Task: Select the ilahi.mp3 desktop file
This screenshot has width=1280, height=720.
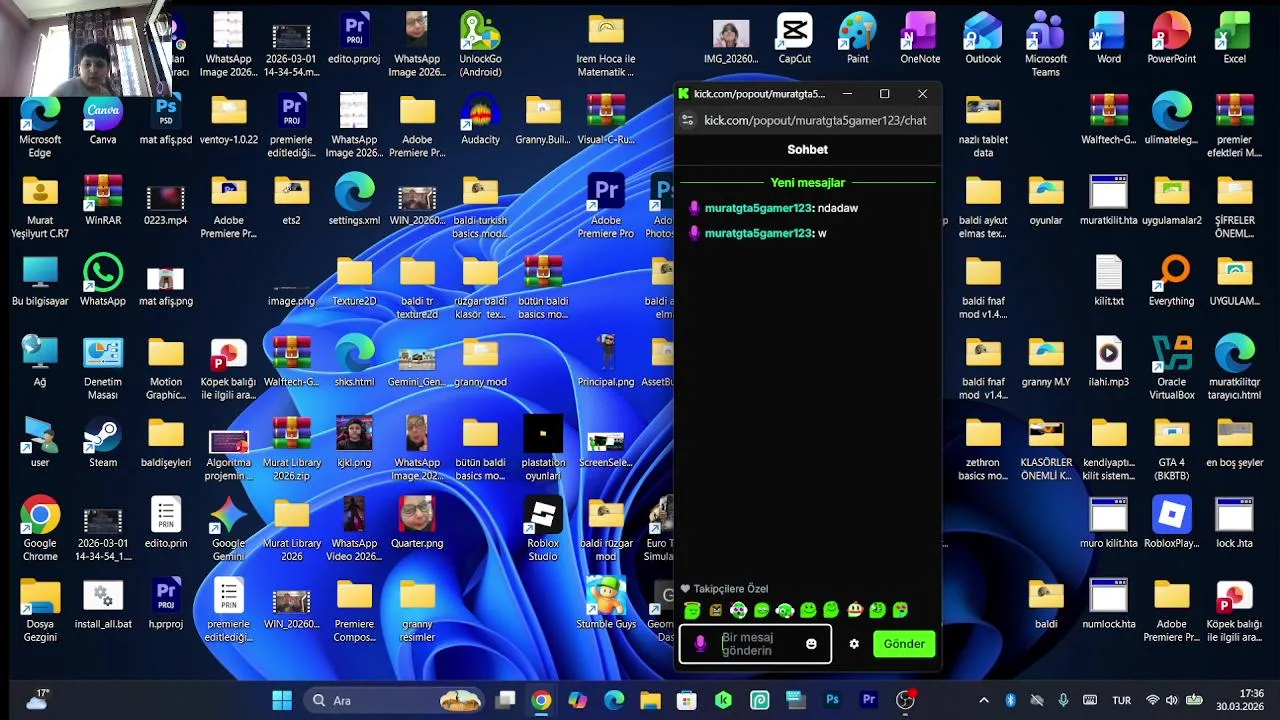Action: click(x=1109, y=362)
